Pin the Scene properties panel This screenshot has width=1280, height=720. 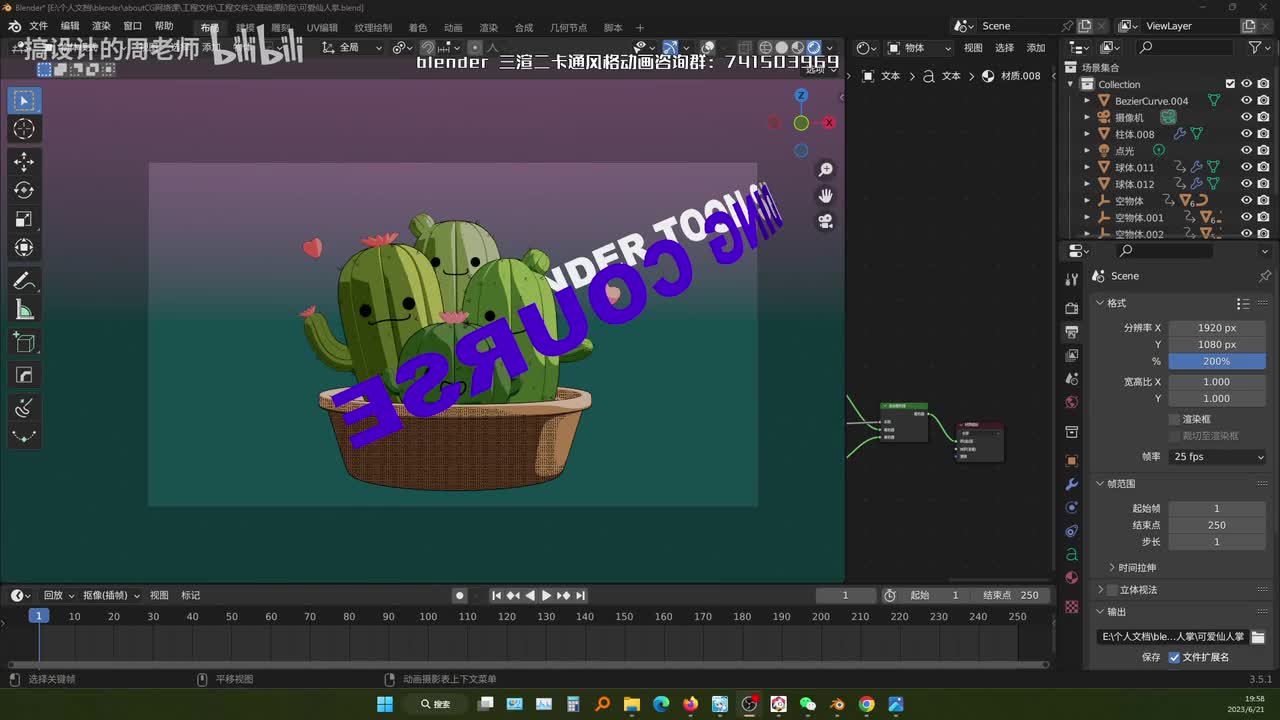(1264, 276)
